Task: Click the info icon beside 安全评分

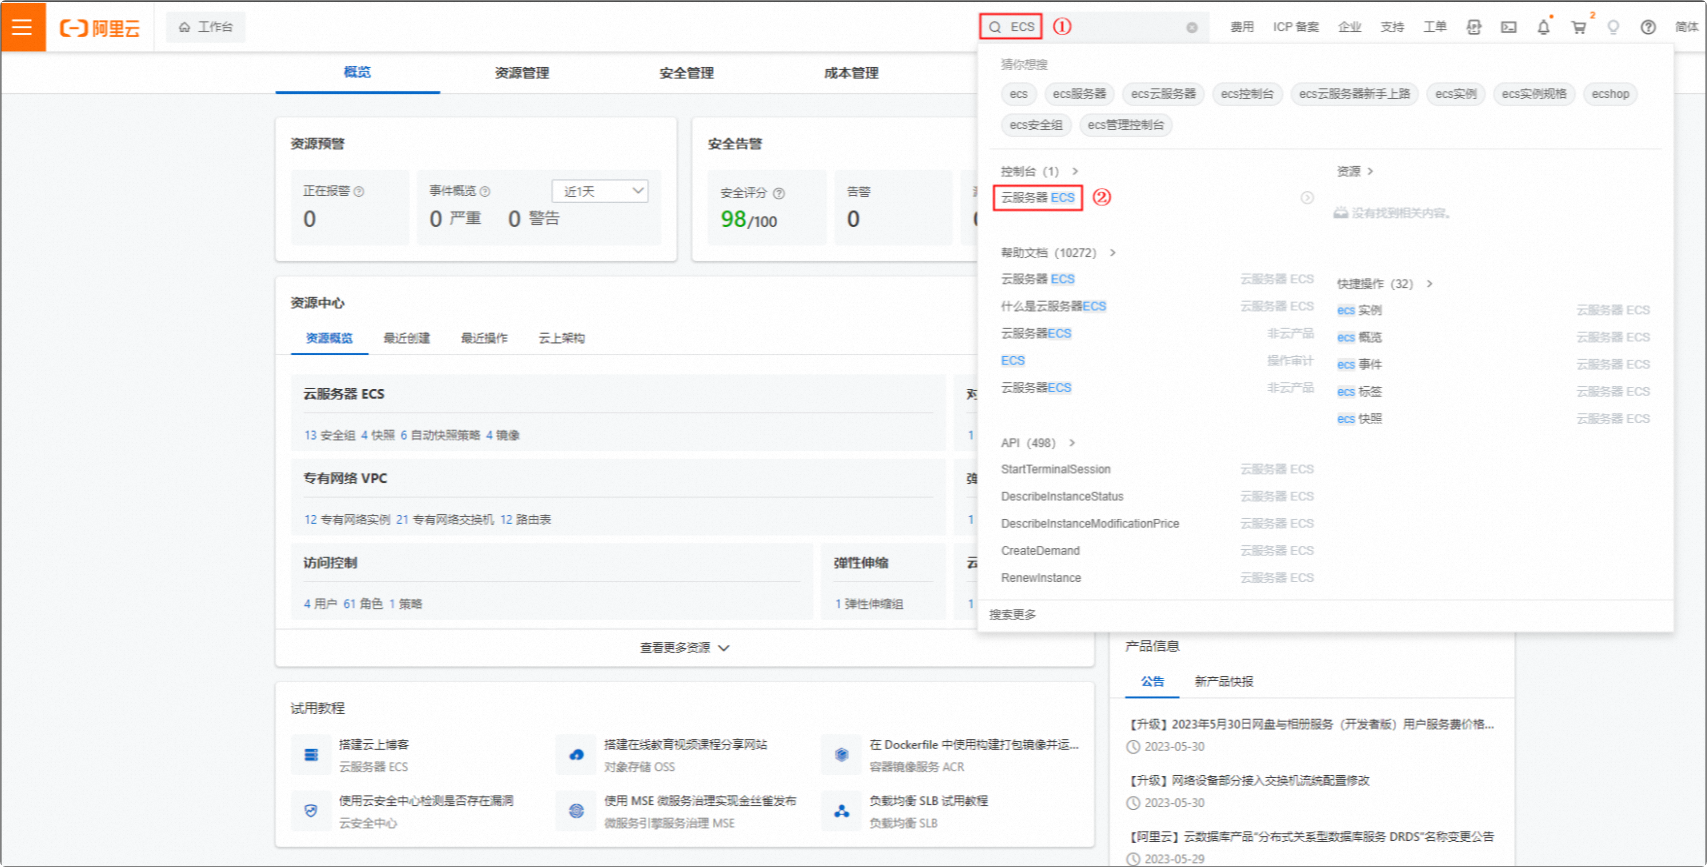Action: click(779, 193)
